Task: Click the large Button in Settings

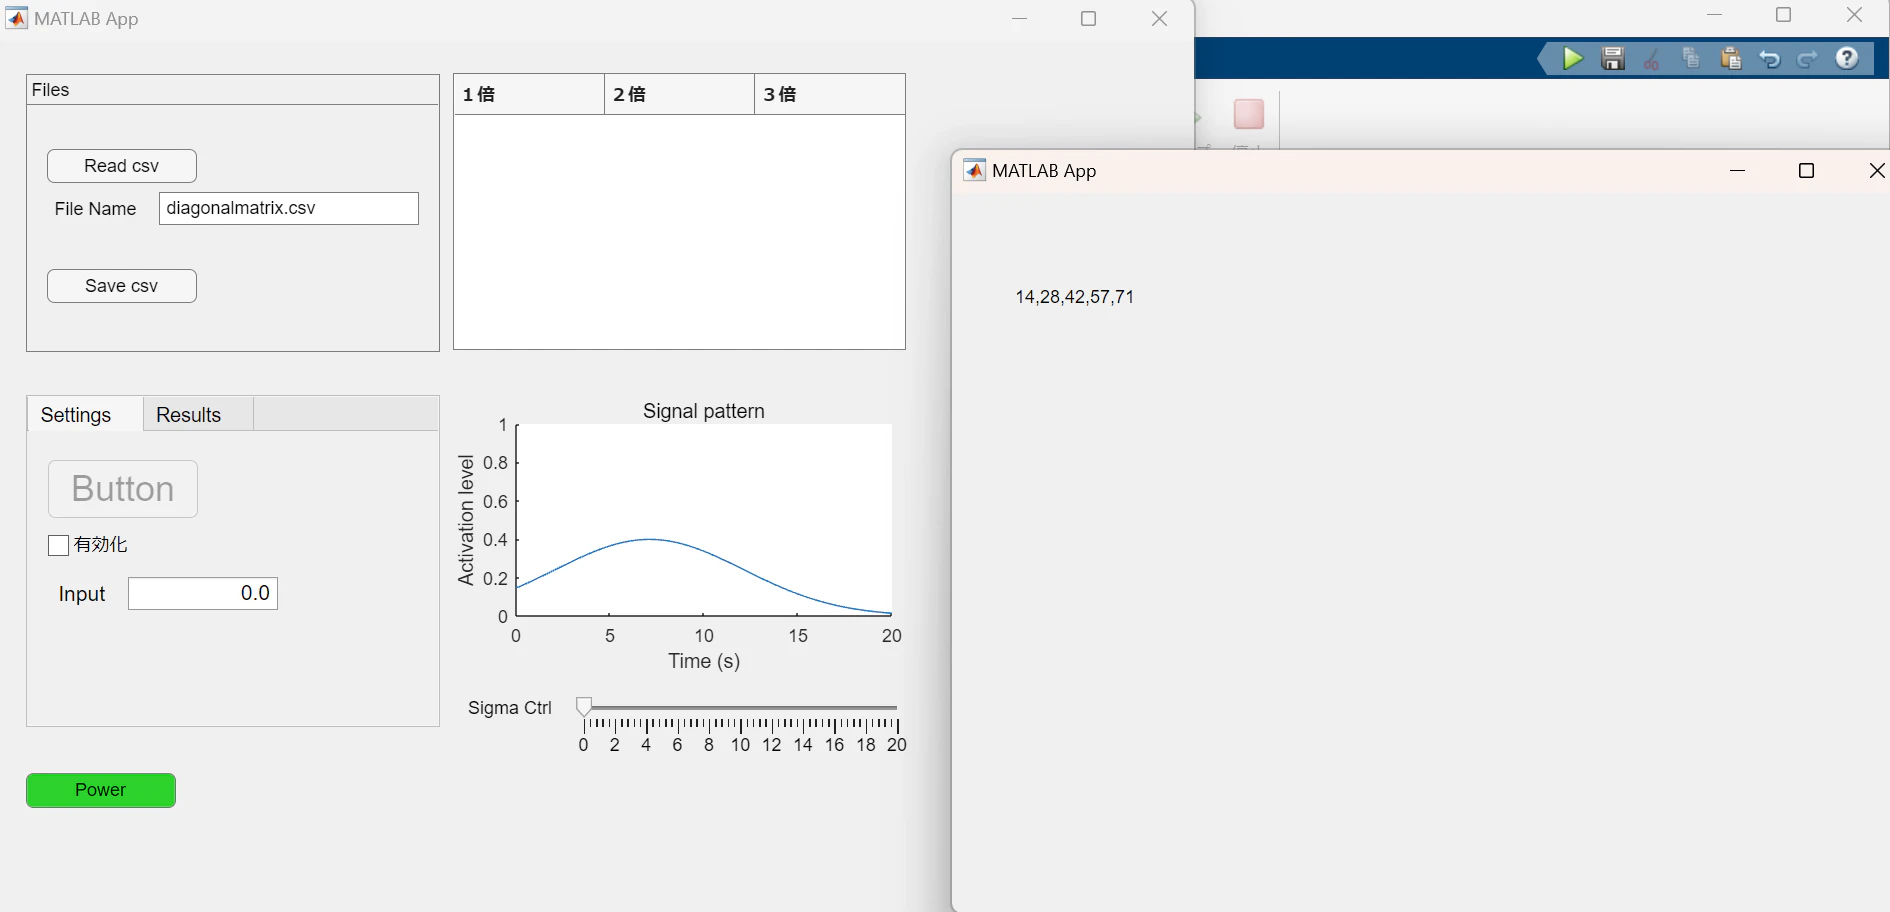Action: tap(123, 489)
